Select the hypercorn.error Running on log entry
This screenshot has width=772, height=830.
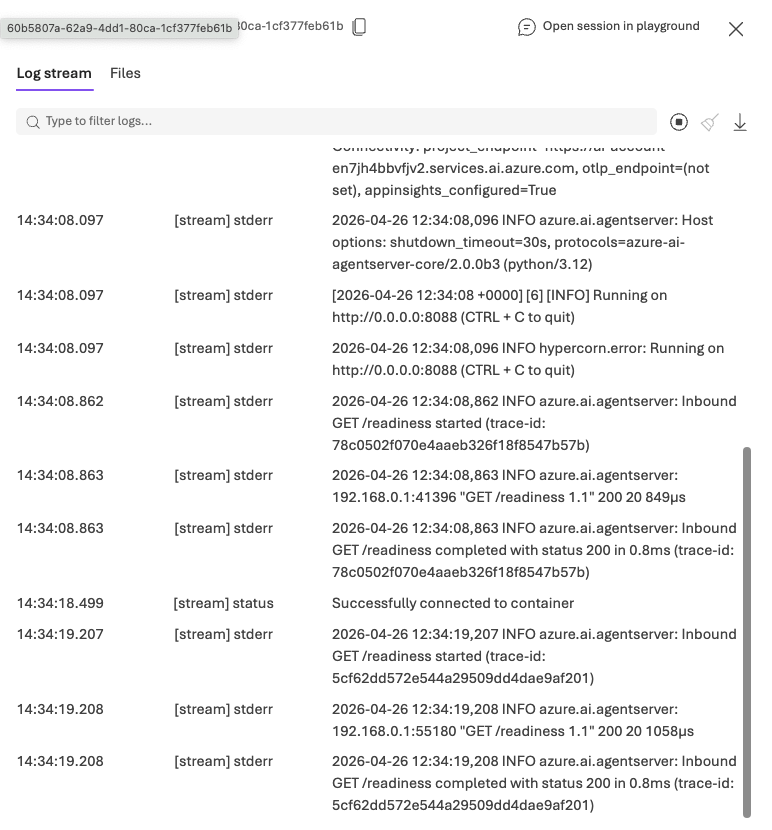click(528, 359)
